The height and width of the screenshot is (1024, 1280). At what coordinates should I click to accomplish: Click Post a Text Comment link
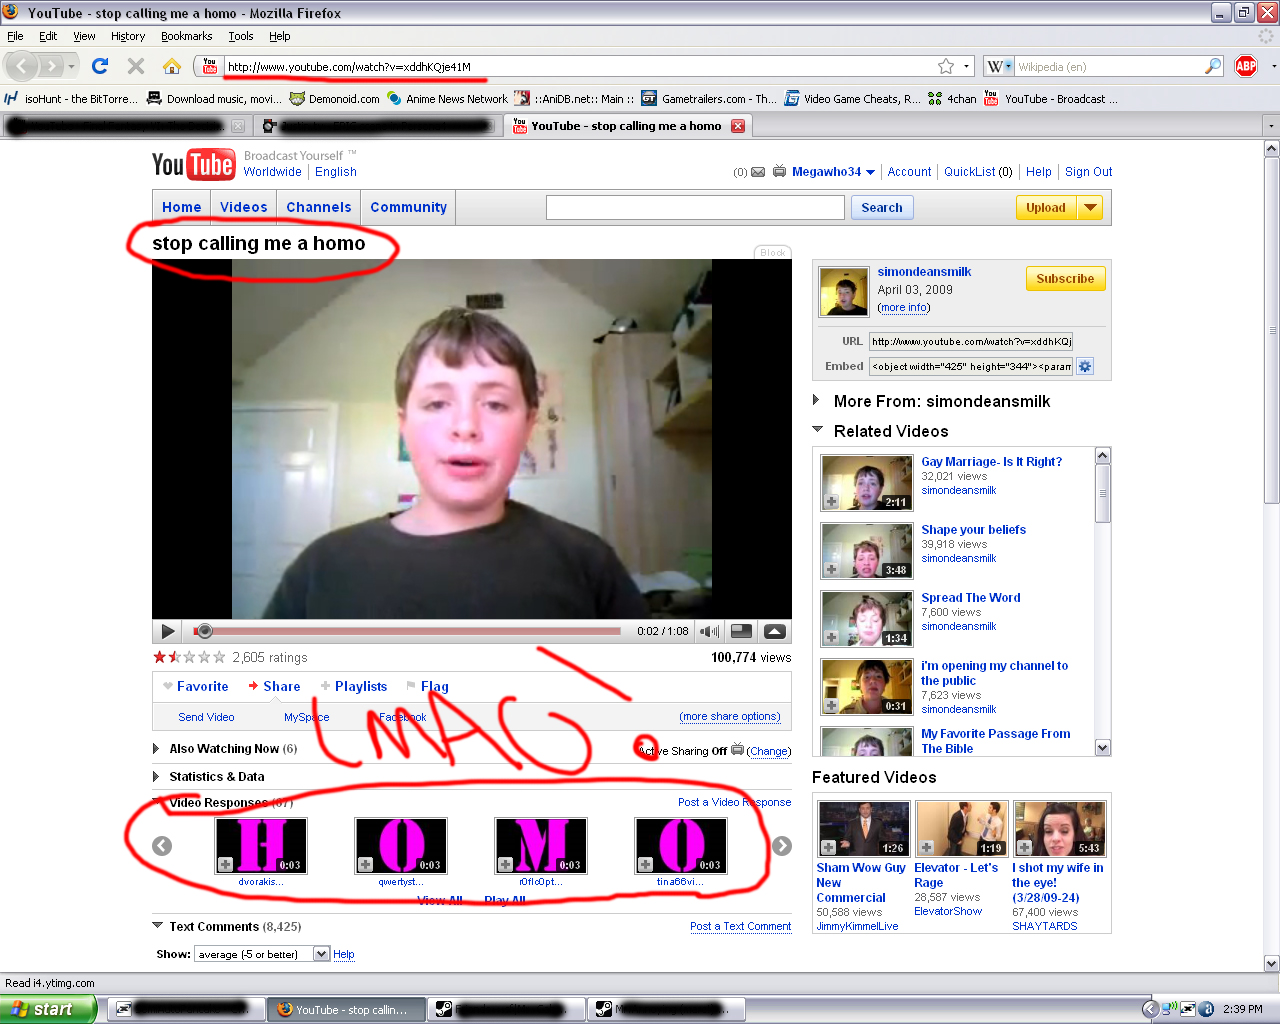[741, 927]
